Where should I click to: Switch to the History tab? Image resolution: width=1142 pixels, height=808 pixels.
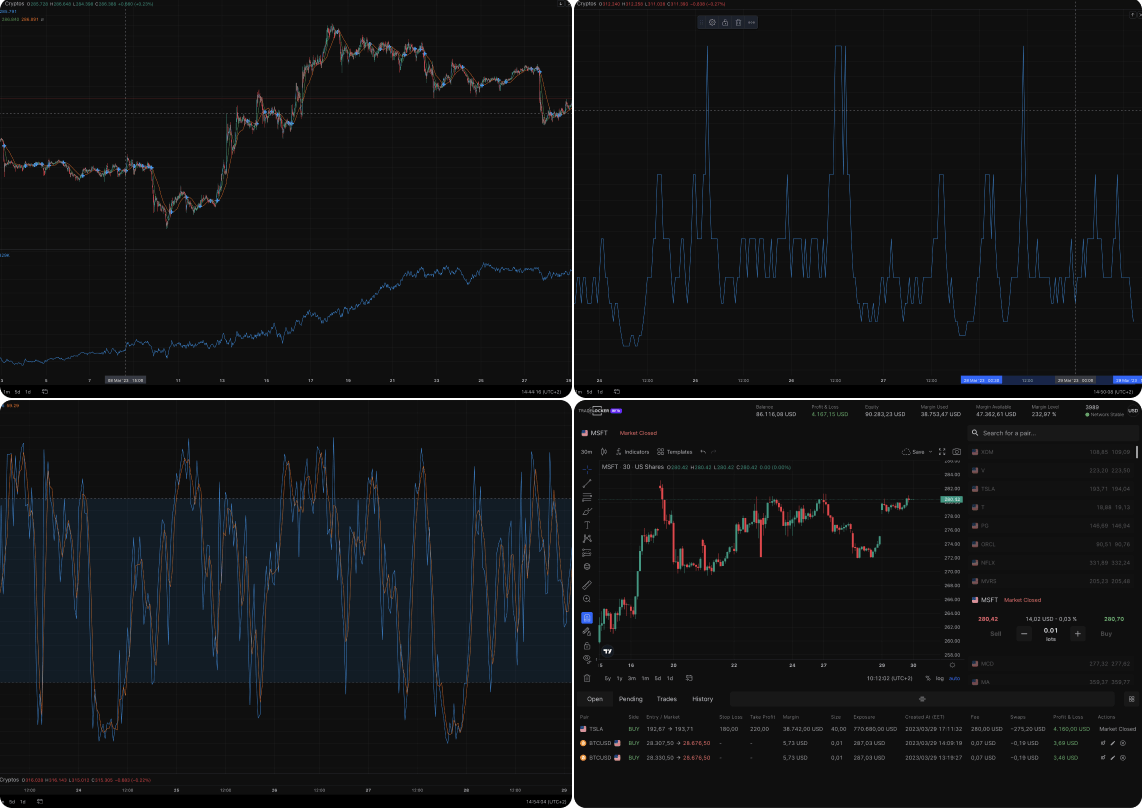tap(703, 698)
